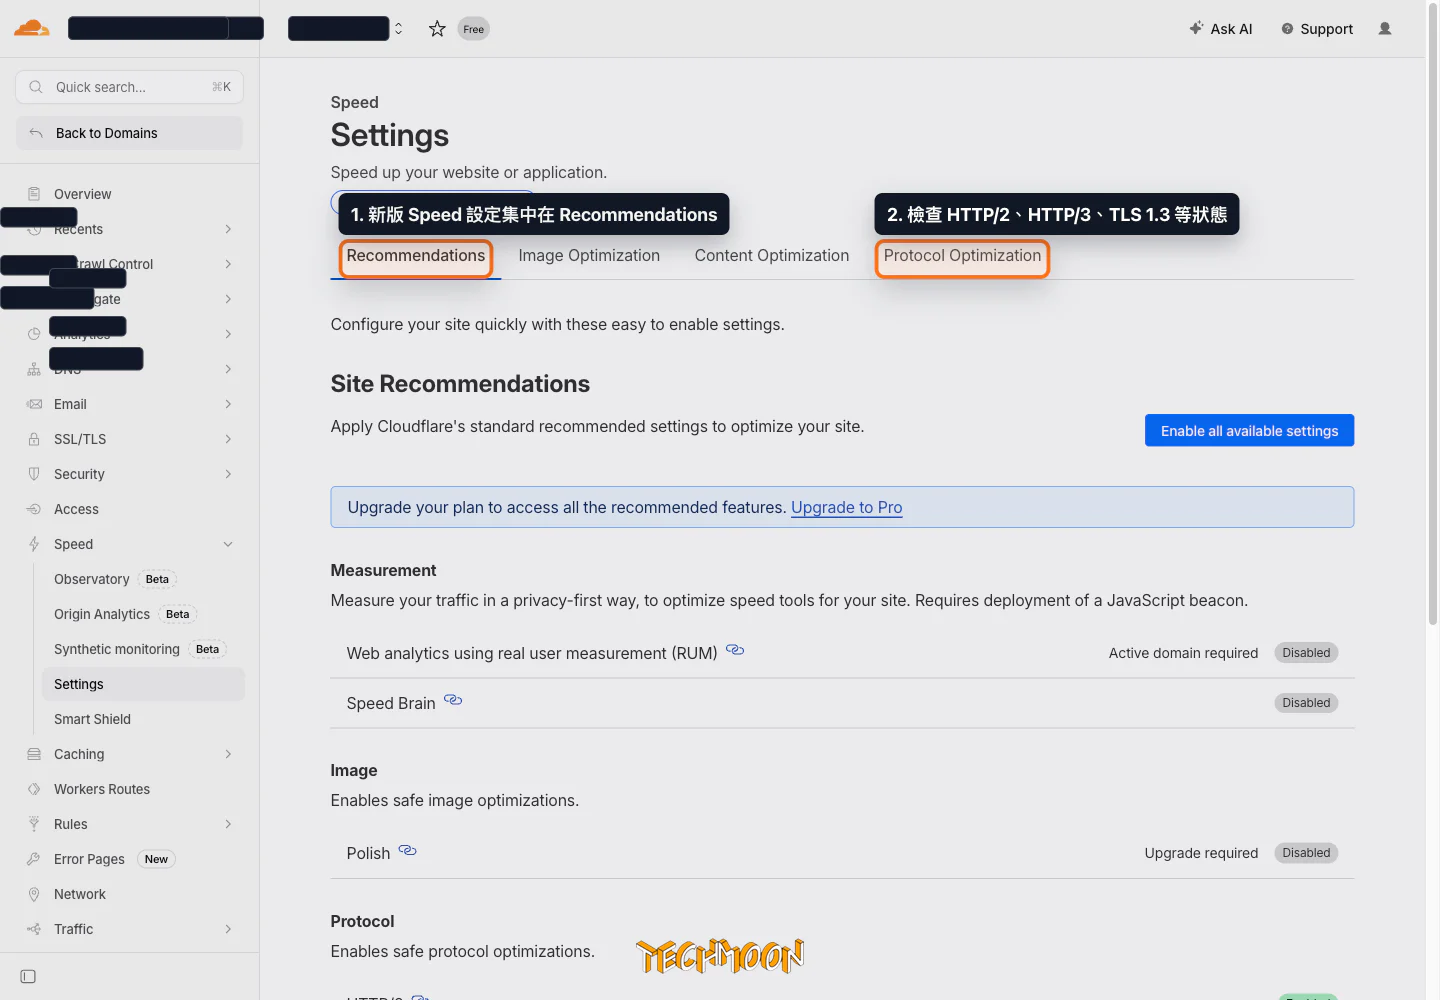This screenshot has width=1440, height=1000.
Task: Go to the Protocol Optimization tab
Action: coord(962,256)
